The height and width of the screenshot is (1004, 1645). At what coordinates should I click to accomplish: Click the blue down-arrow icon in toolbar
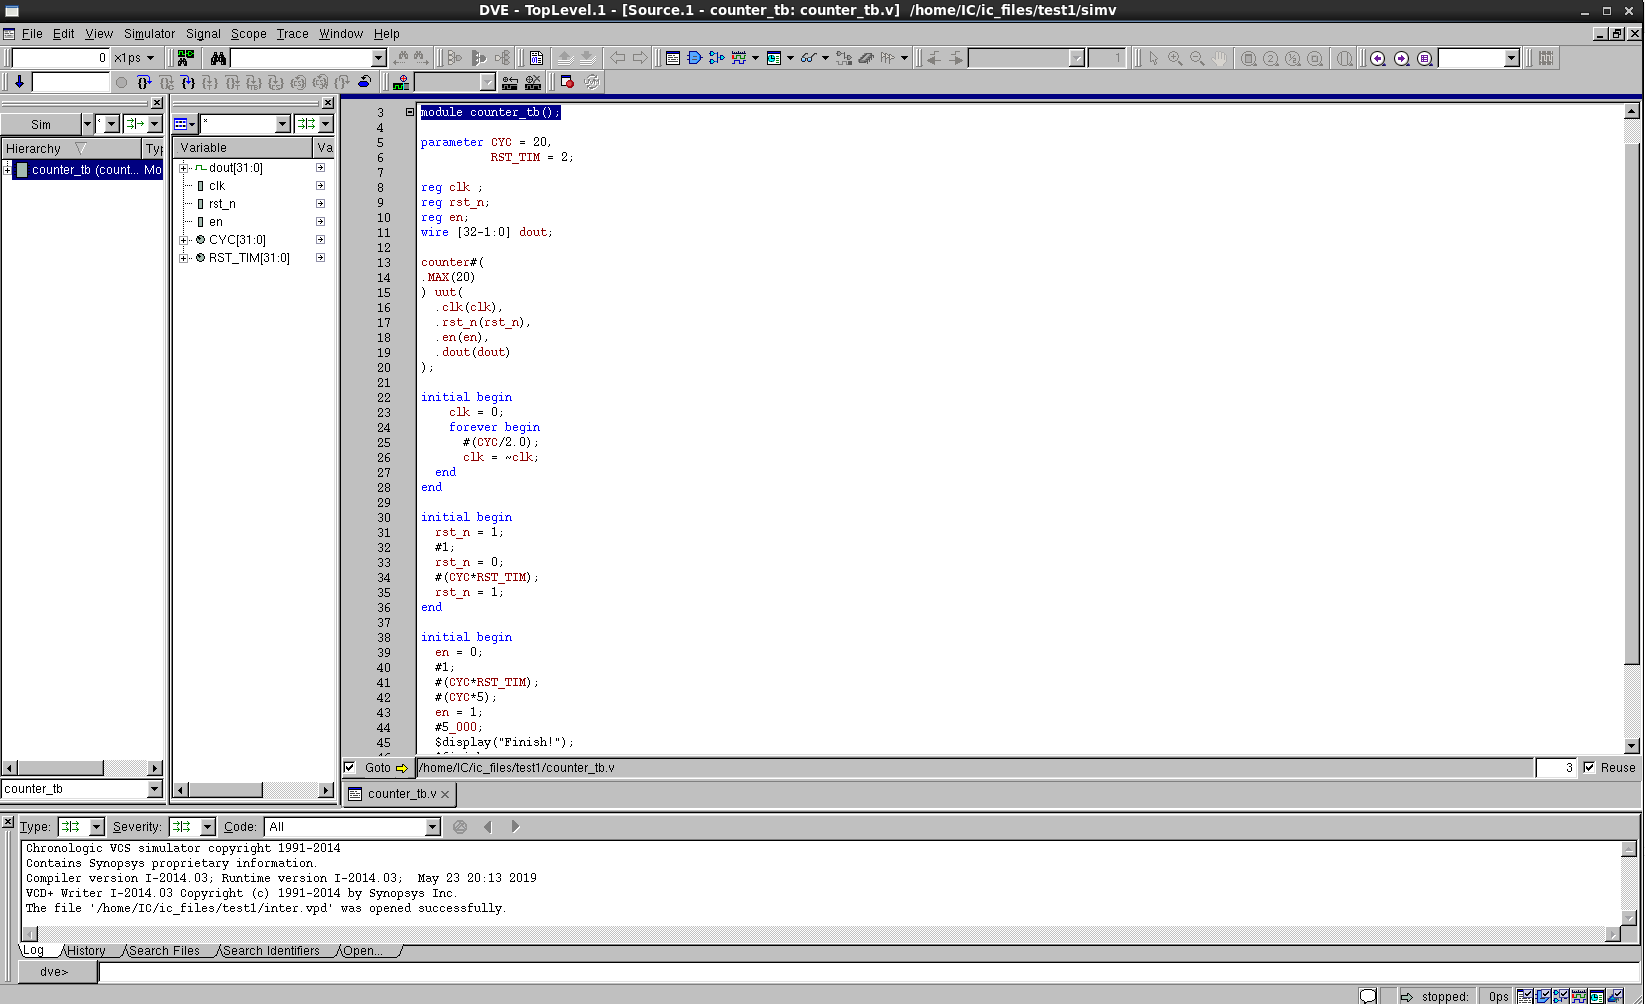(x=19, y=82)
